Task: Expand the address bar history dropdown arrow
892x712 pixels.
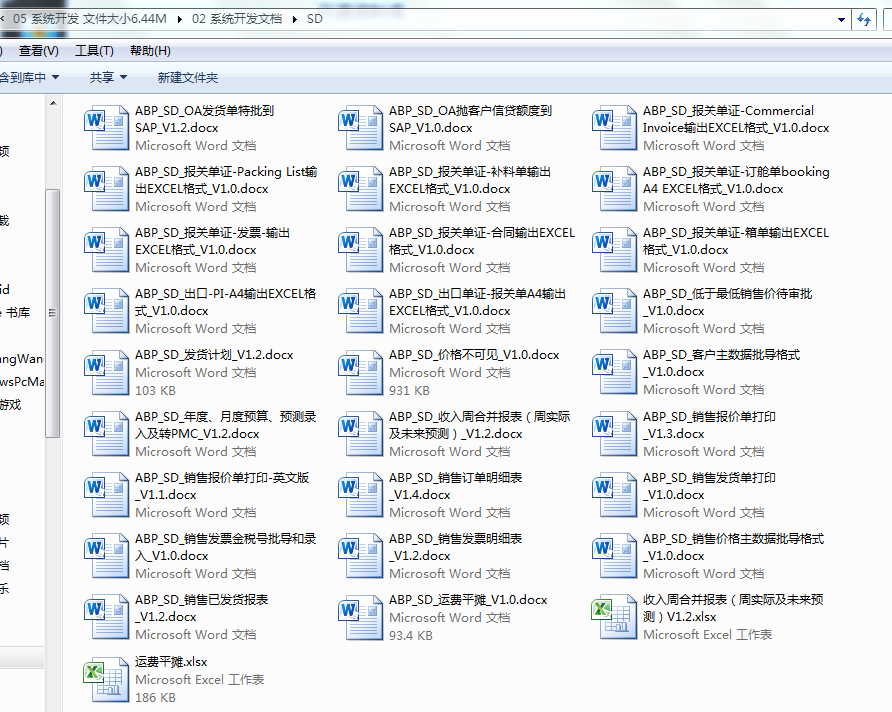Action: (840, 20)
